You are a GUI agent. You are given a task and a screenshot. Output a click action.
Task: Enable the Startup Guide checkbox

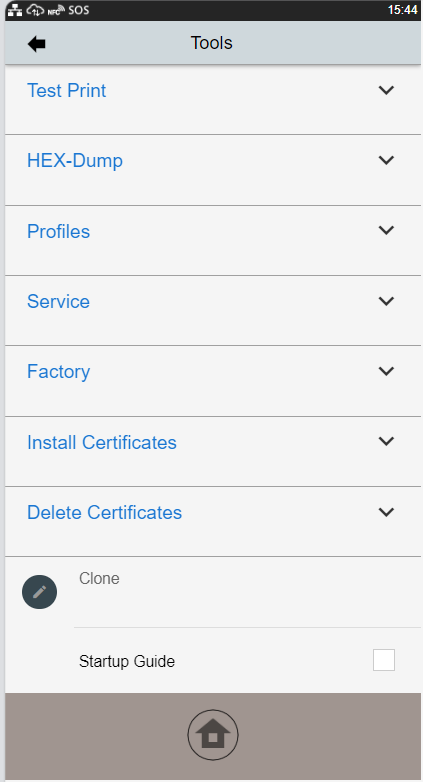[x=384, y=660]
